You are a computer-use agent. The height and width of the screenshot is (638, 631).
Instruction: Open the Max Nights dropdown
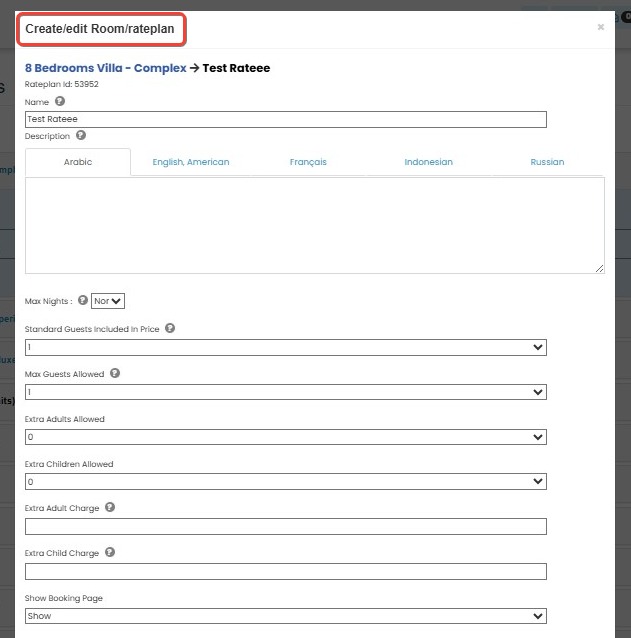[x=108, y=301]
